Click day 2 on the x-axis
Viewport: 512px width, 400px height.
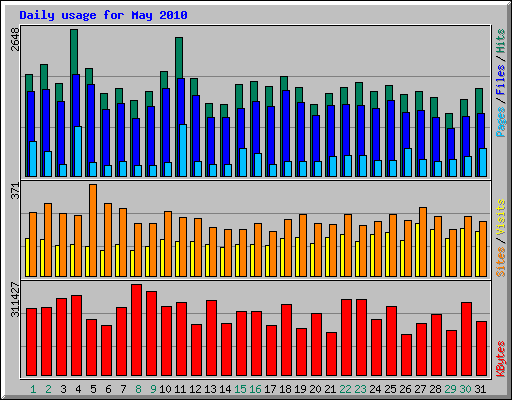point(48,389)
